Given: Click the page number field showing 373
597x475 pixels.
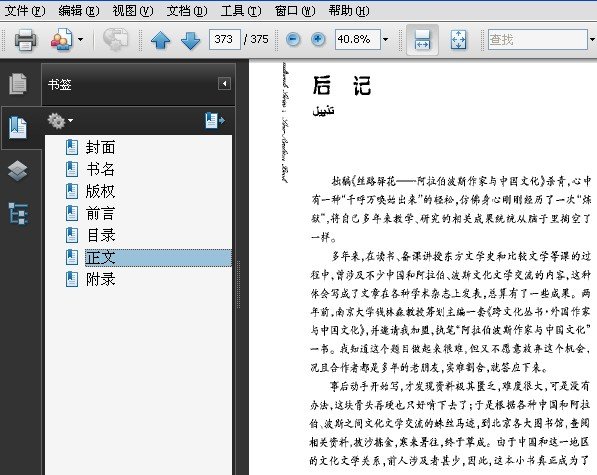Looking at the screenshot, I should 225,39.
